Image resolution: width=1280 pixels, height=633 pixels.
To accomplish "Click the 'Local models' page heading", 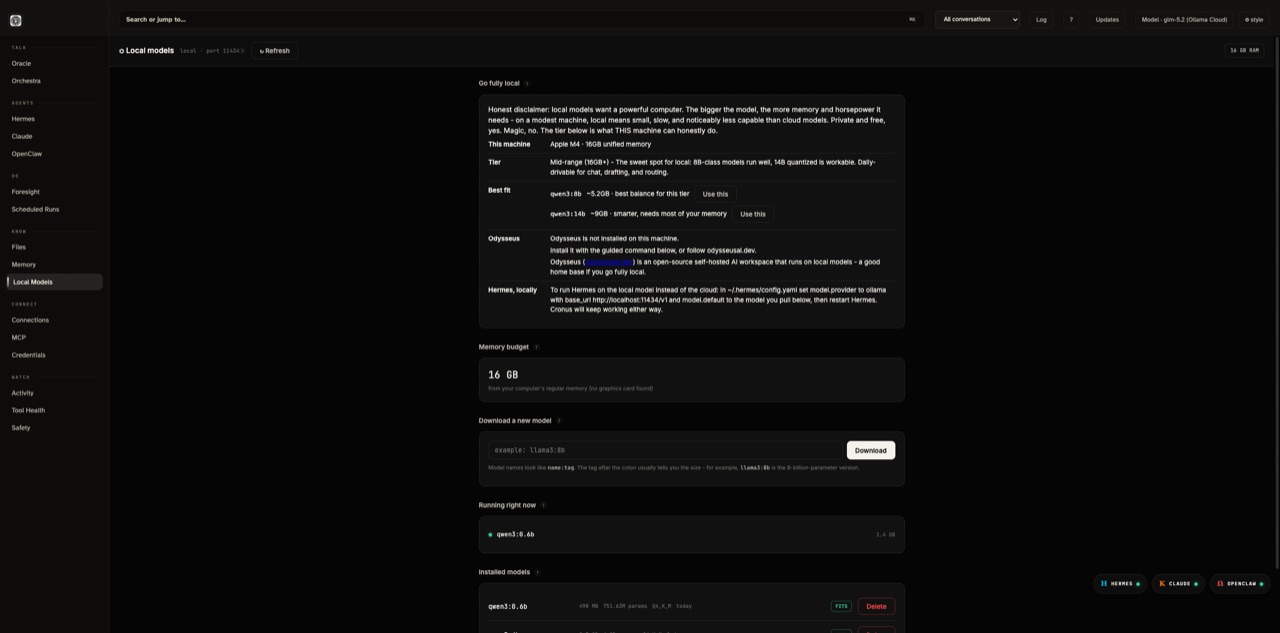I will (149, 51).
